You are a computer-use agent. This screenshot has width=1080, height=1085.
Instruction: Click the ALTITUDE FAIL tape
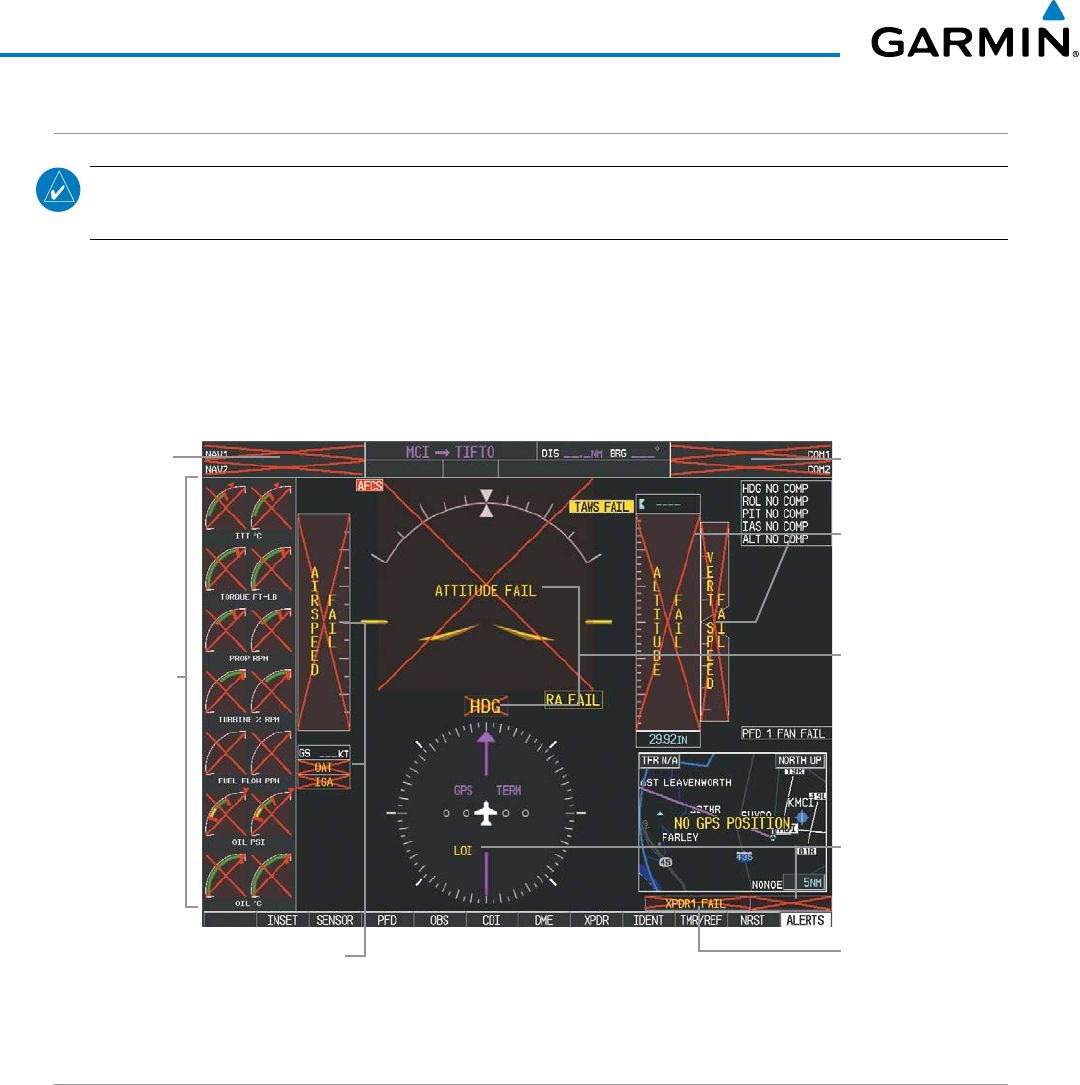[x=668, y=621]
